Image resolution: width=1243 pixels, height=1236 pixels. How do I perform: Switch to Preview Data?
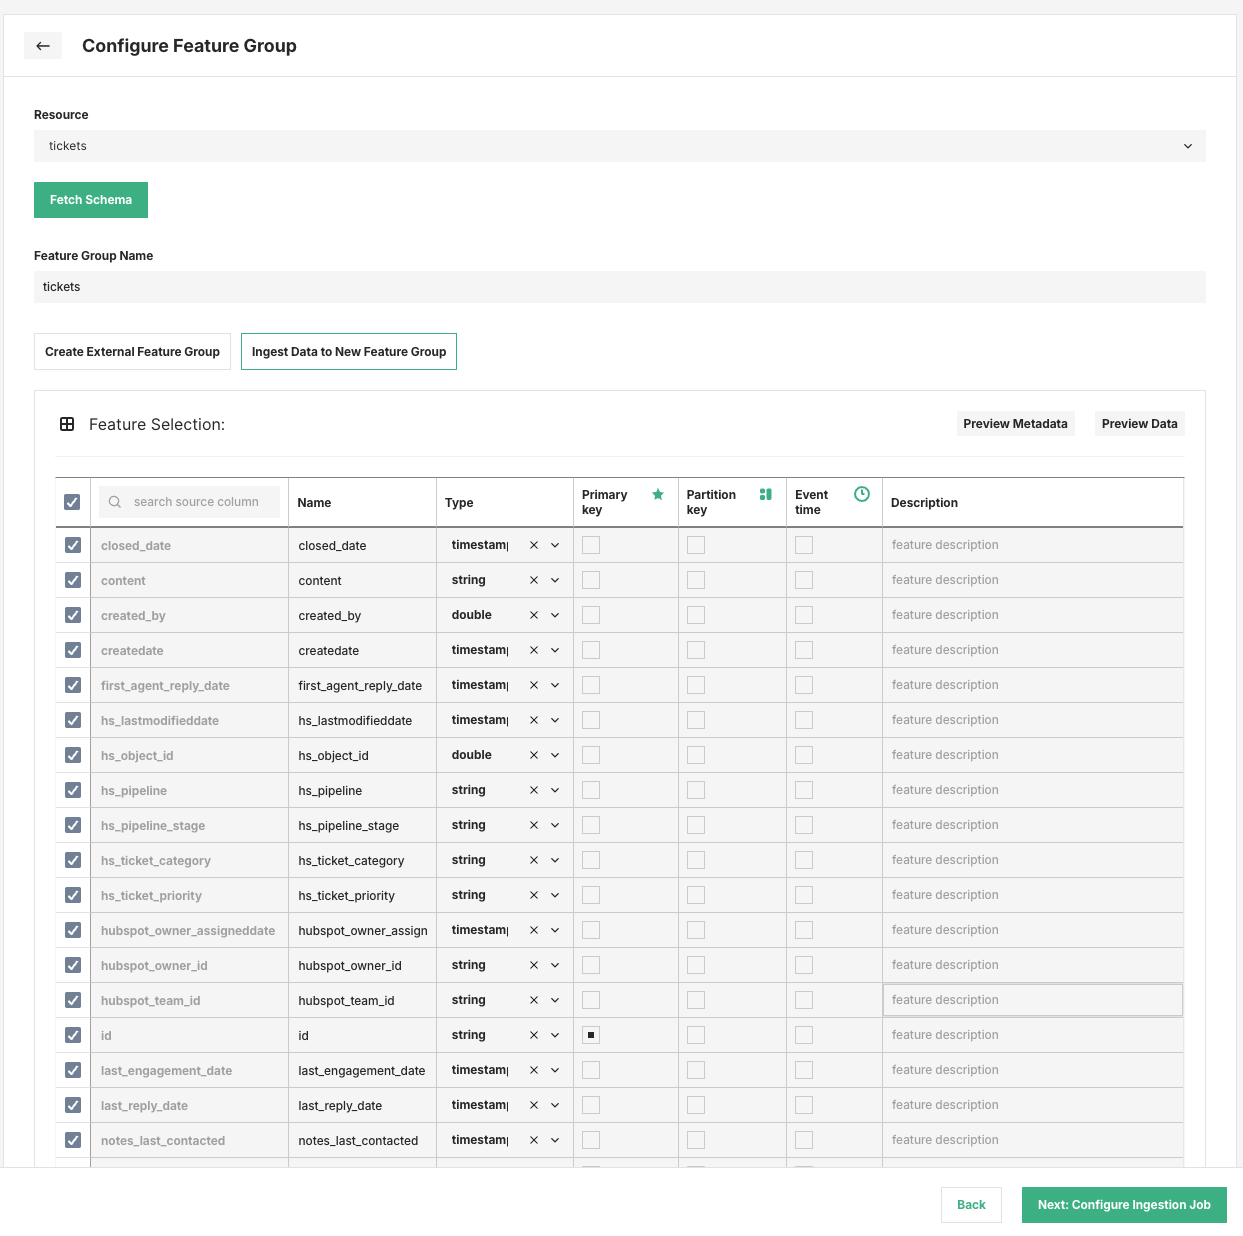[1139, 424]
